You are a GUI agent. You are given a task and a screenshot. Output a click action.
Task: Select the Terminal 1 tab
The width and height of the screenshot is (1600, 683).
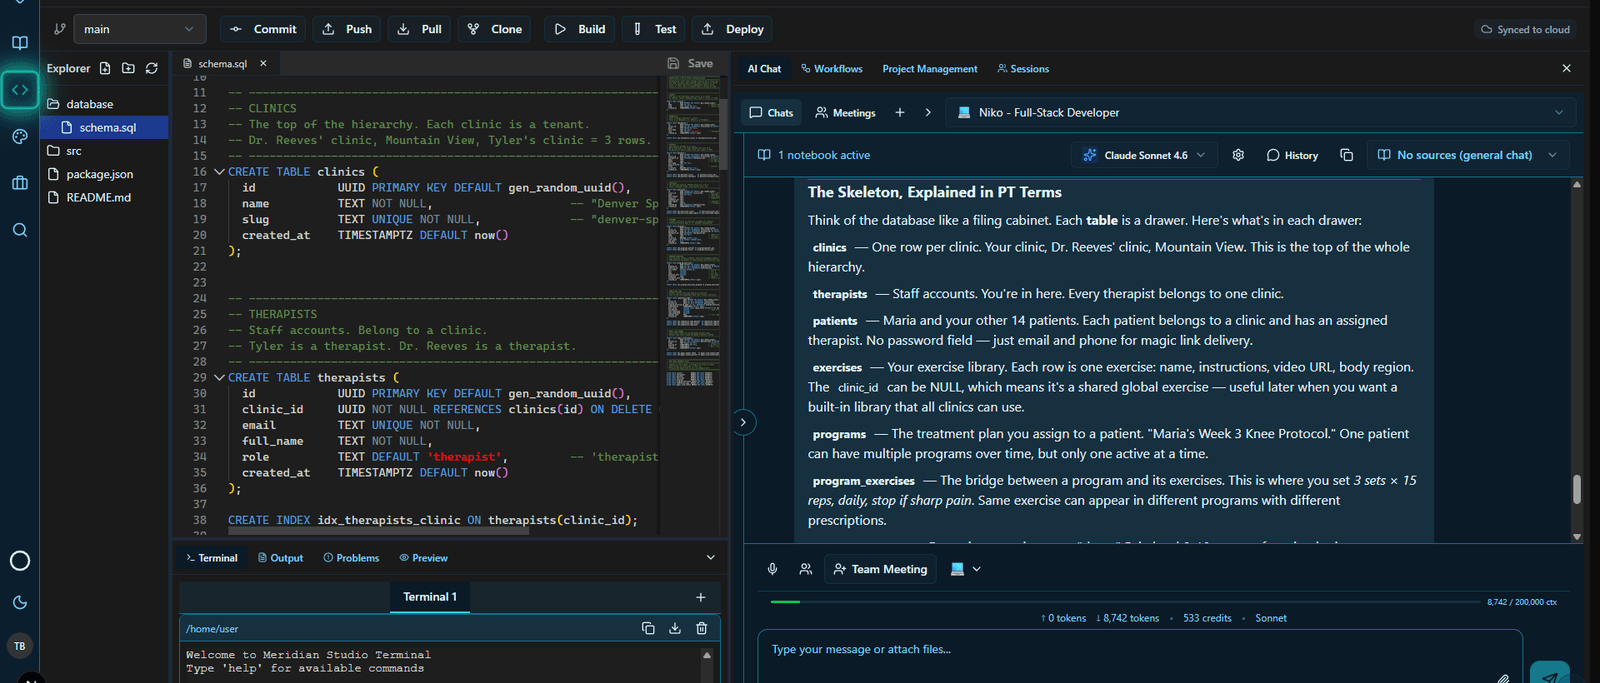430,597
